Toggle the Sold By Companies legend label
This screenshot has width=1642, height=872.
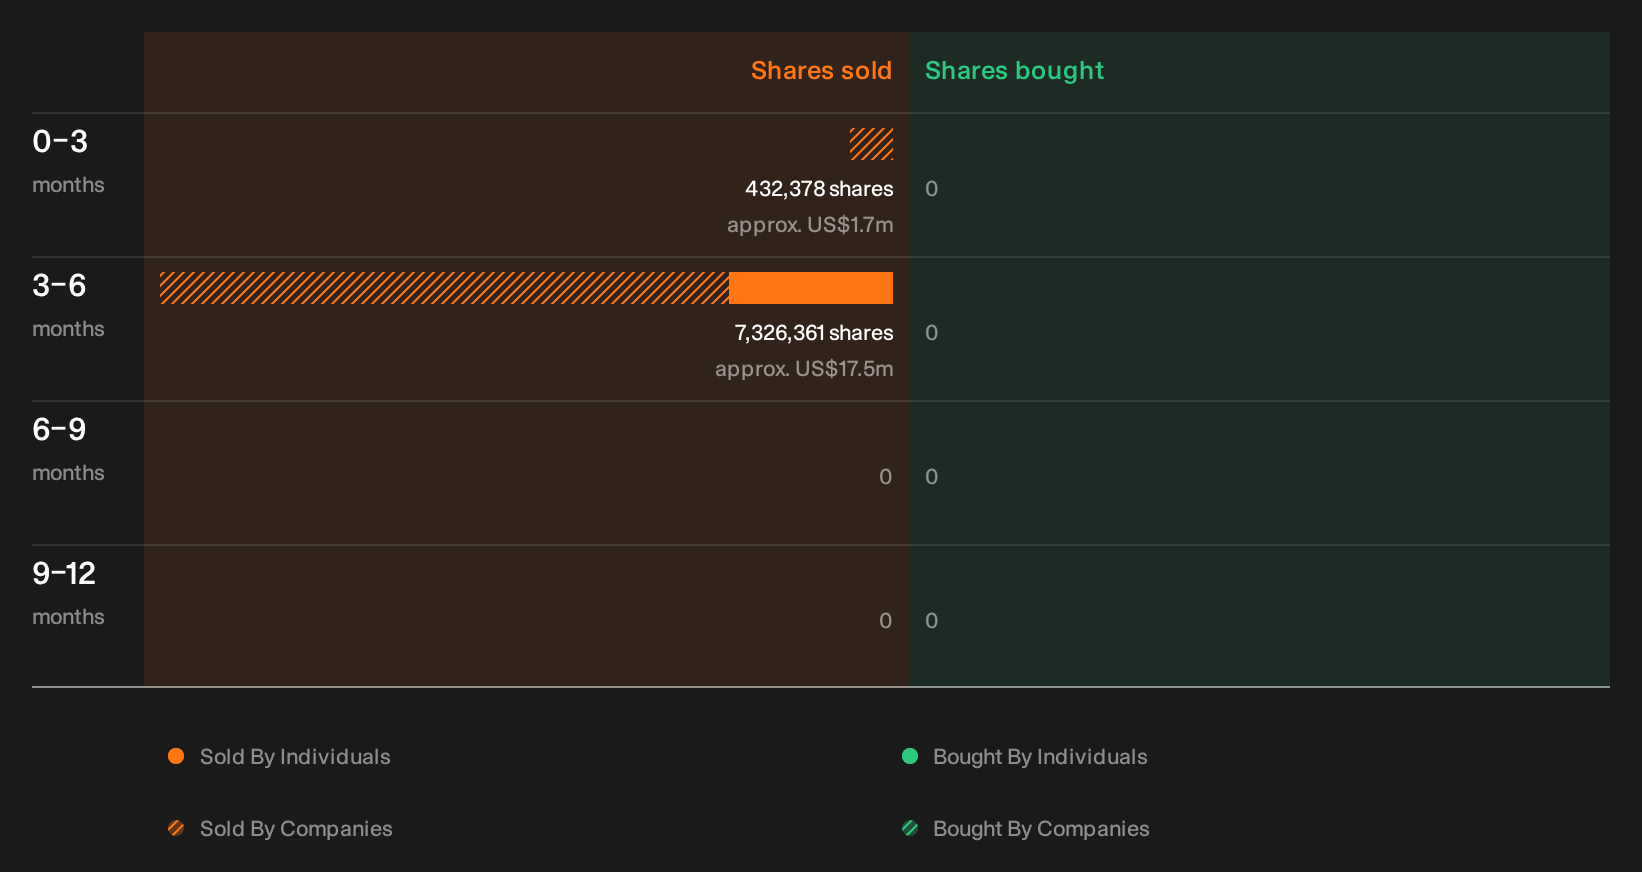pos(296,829)
